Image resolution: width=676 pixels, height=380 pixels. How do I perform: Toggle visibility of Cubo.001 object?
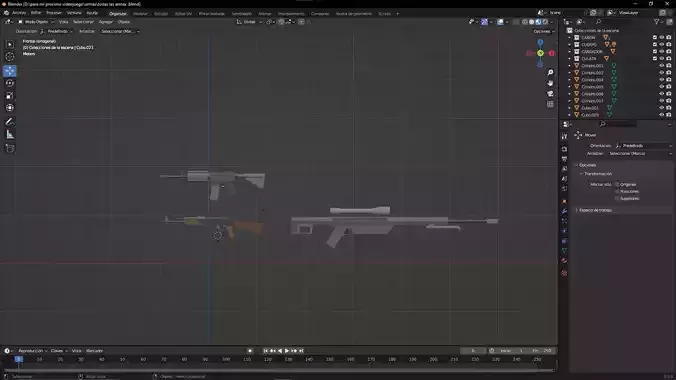pos(662,108)
